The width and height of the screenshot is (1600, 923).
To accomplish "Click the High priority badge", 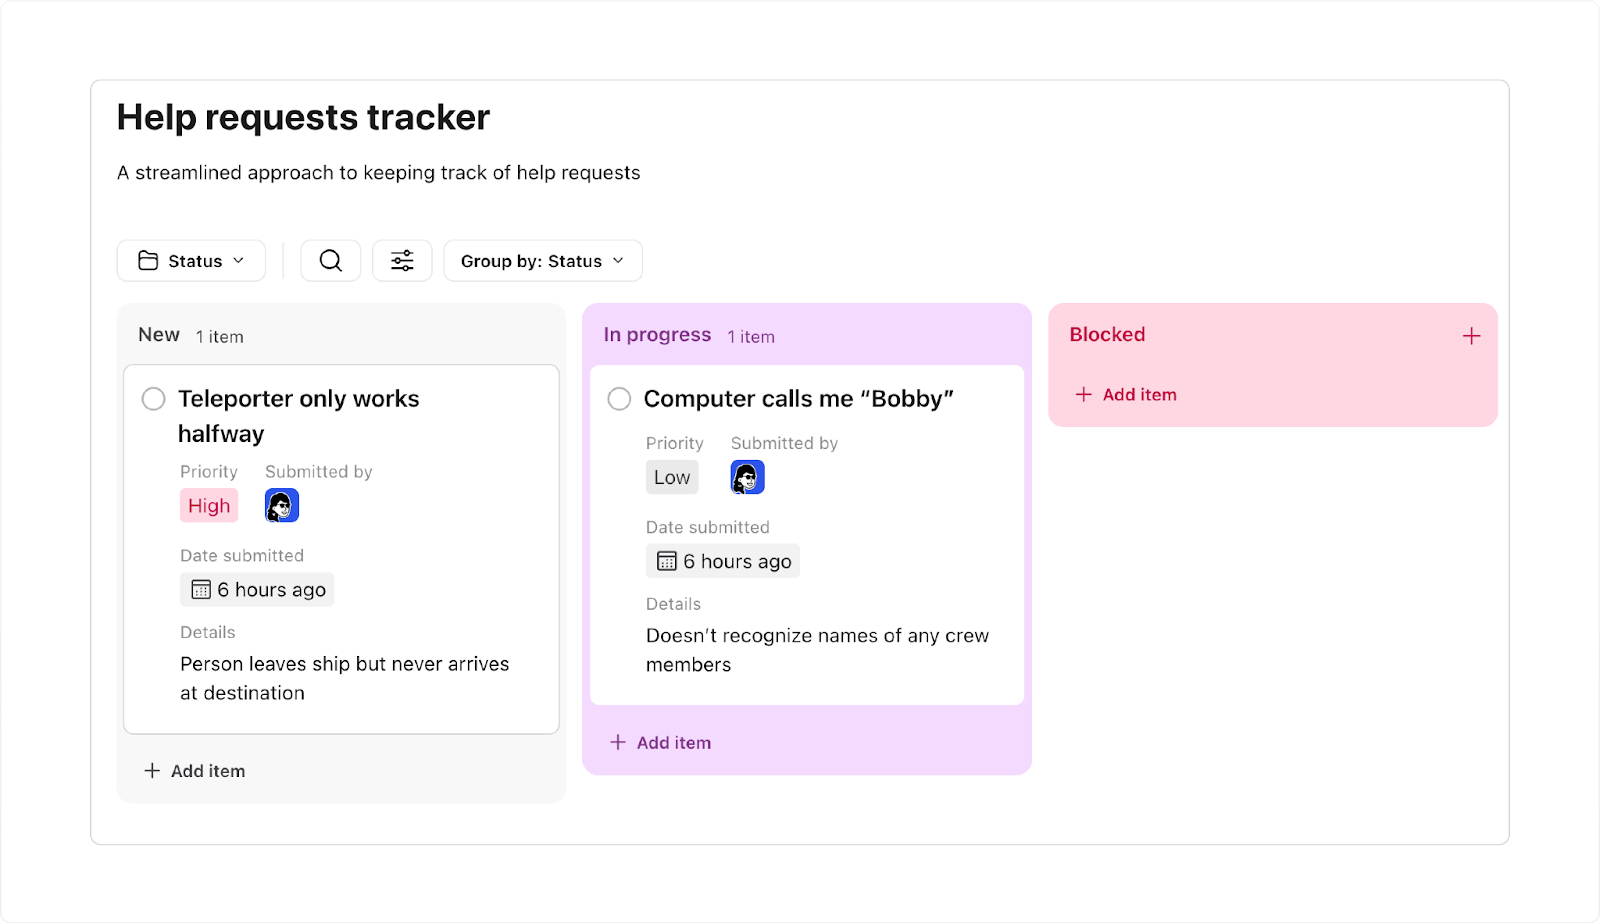I will tap(208, 505).
